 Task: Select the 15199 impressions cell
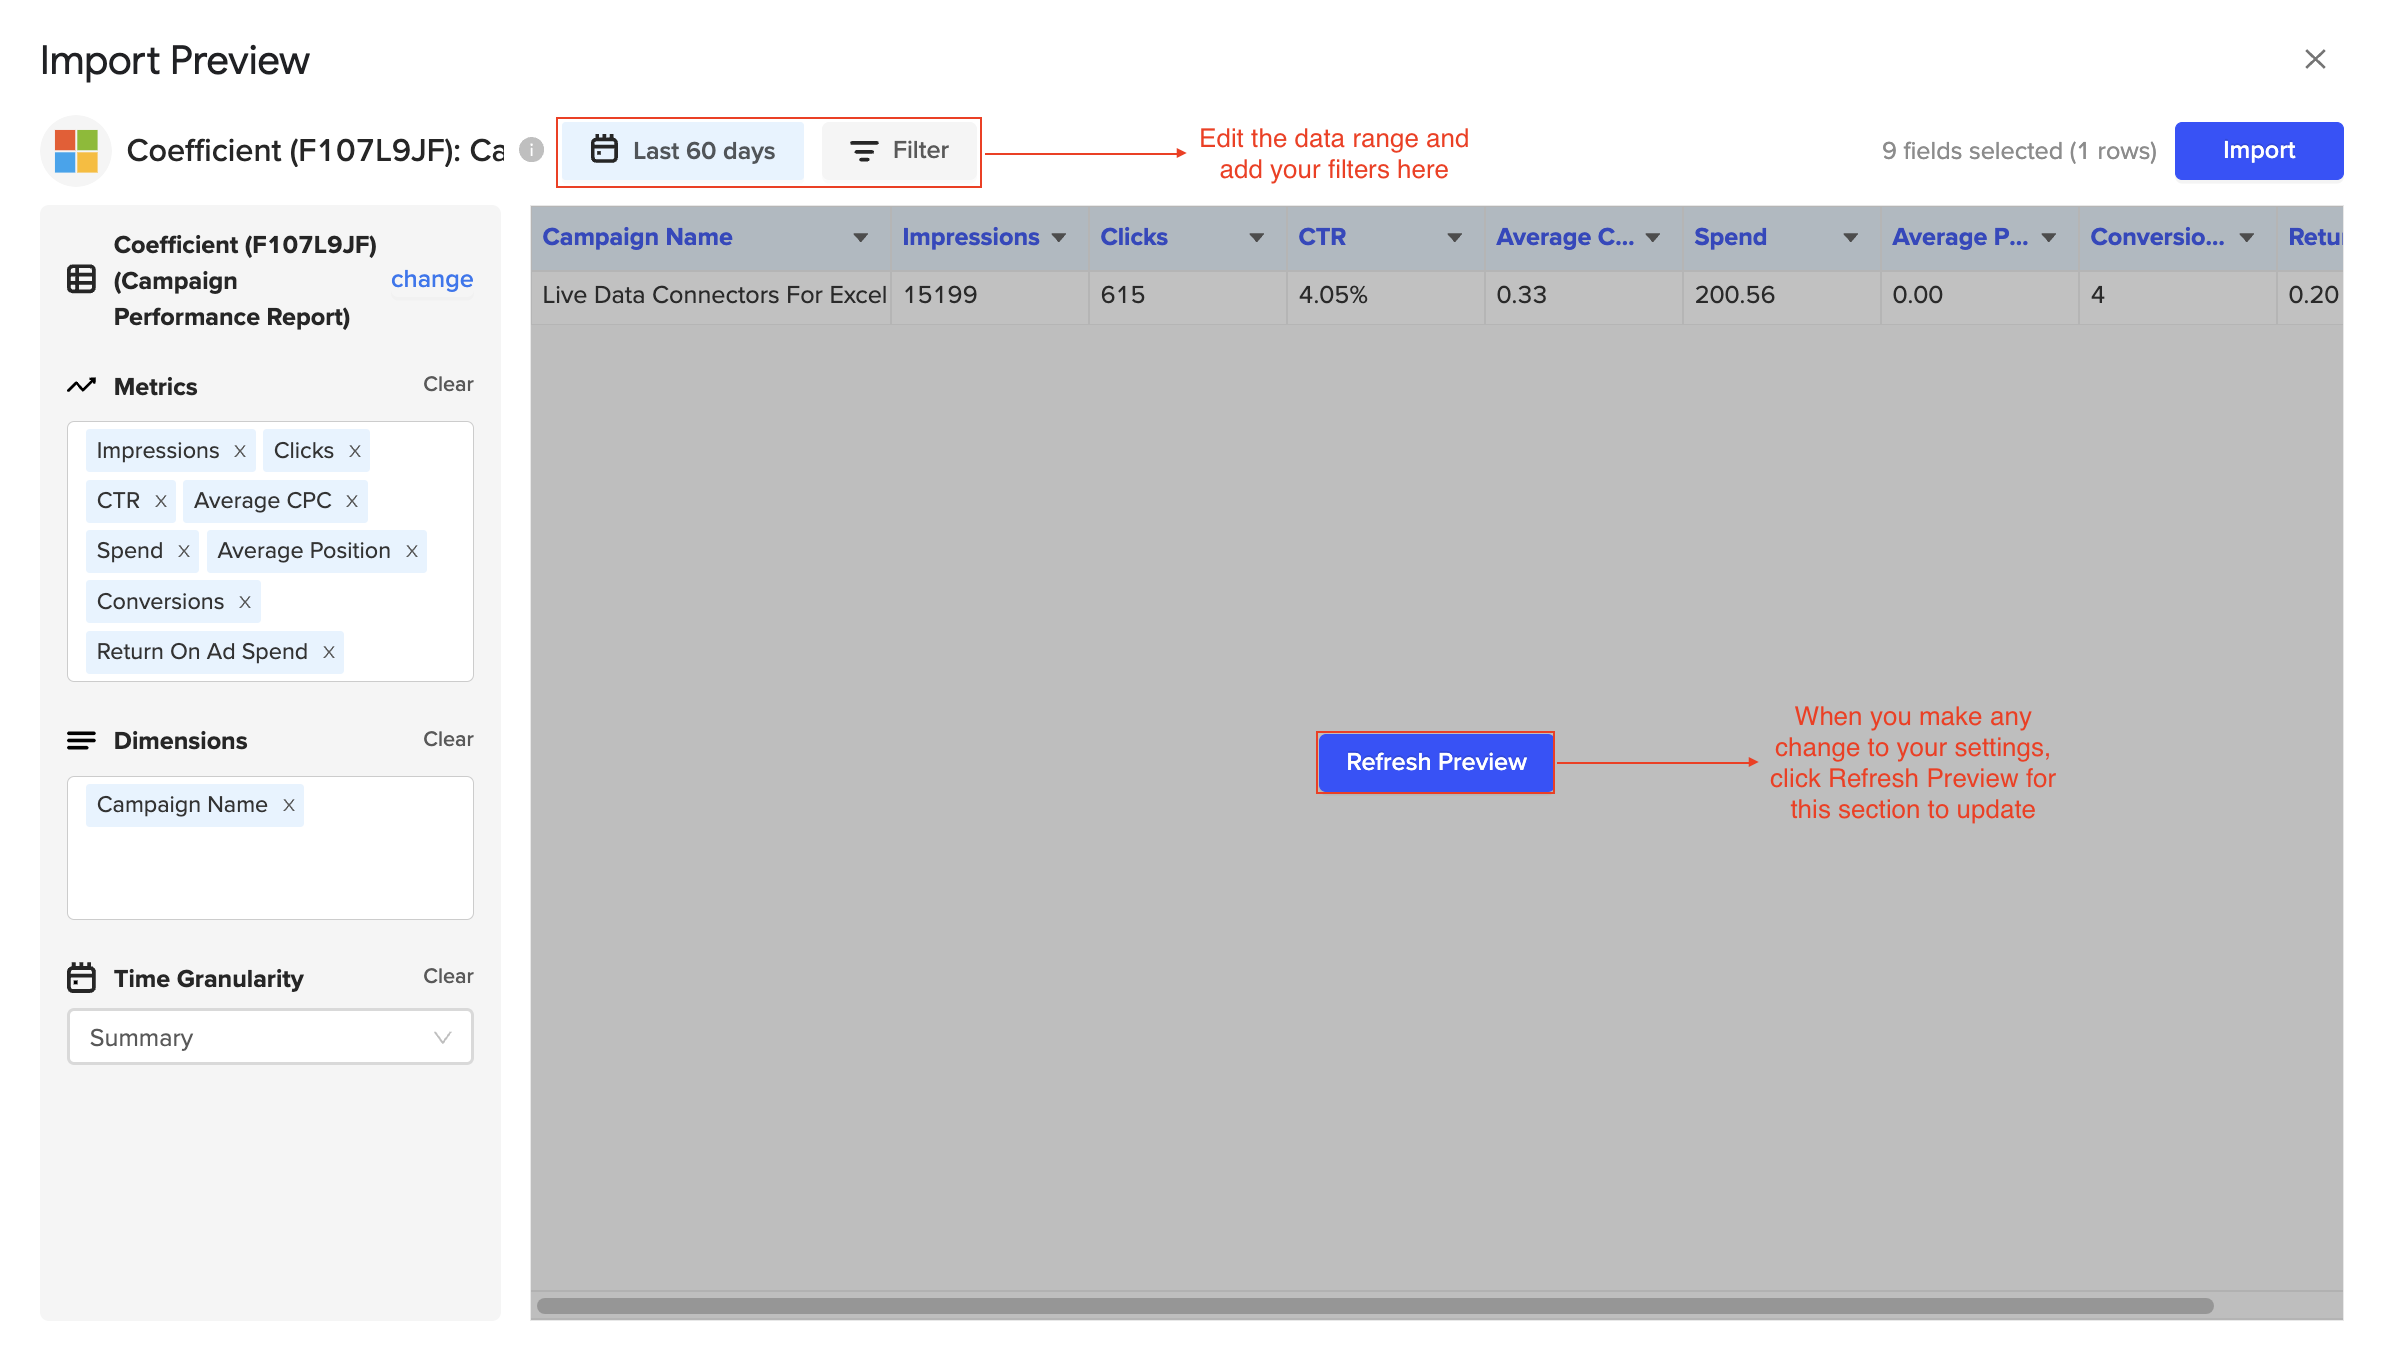coord(990,296)
